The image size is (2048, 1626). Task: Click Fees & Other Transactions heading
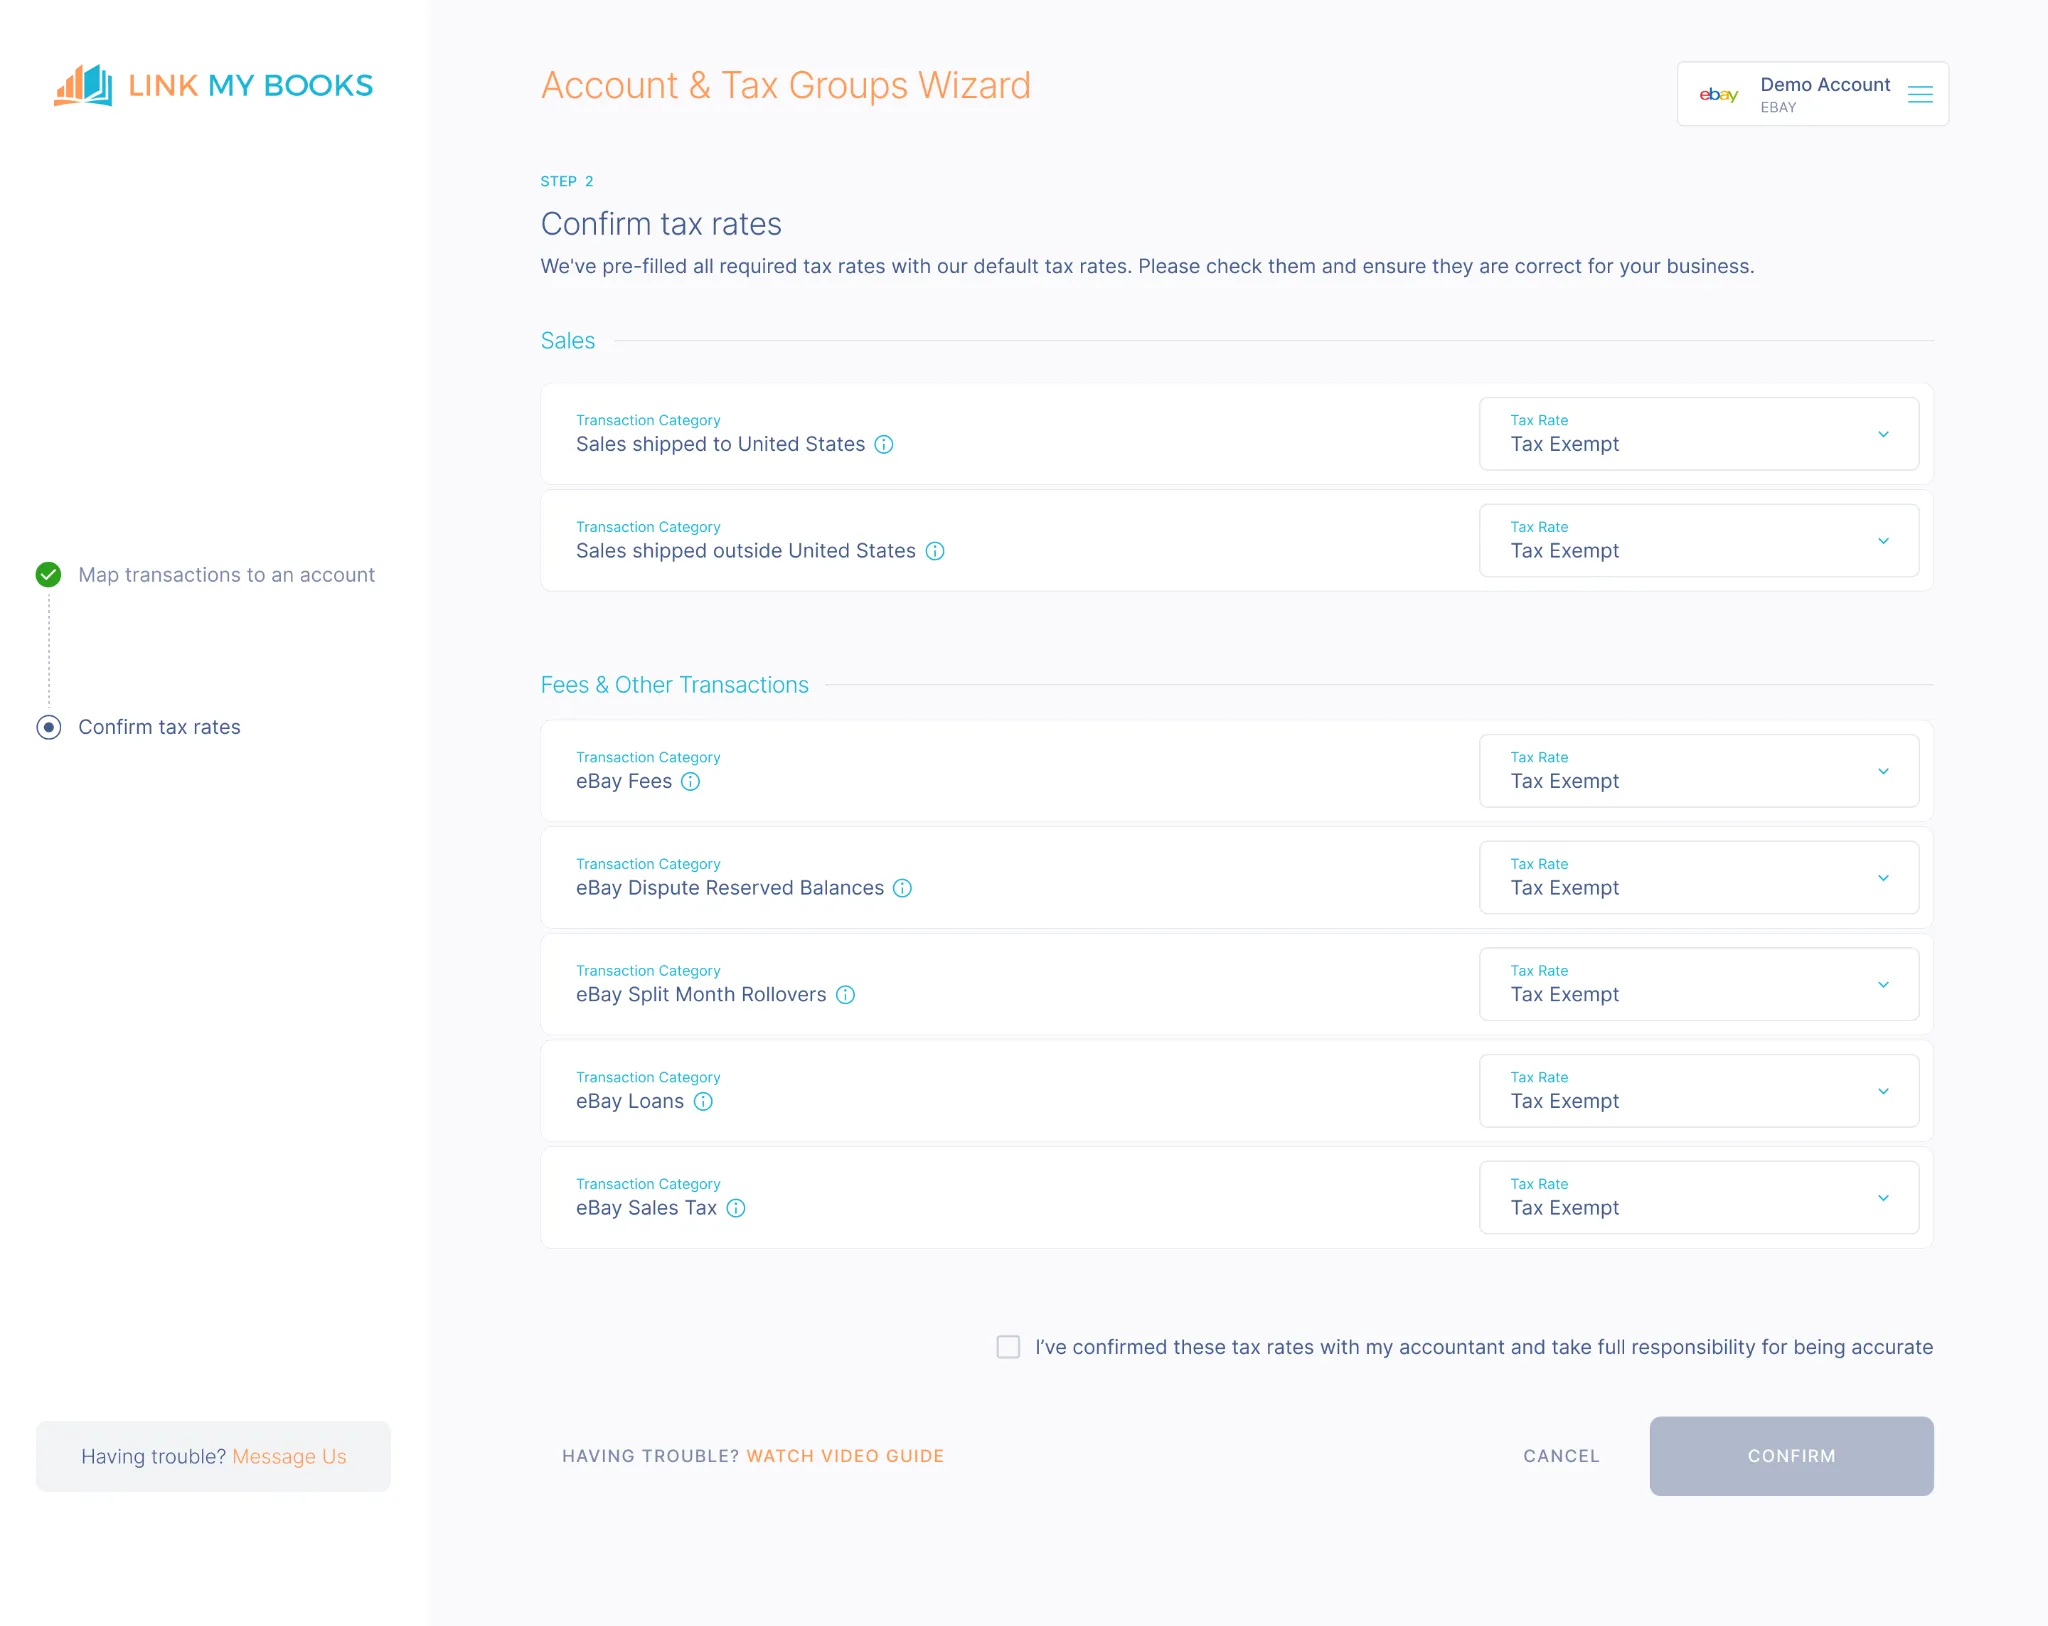(x=675, y=685)
